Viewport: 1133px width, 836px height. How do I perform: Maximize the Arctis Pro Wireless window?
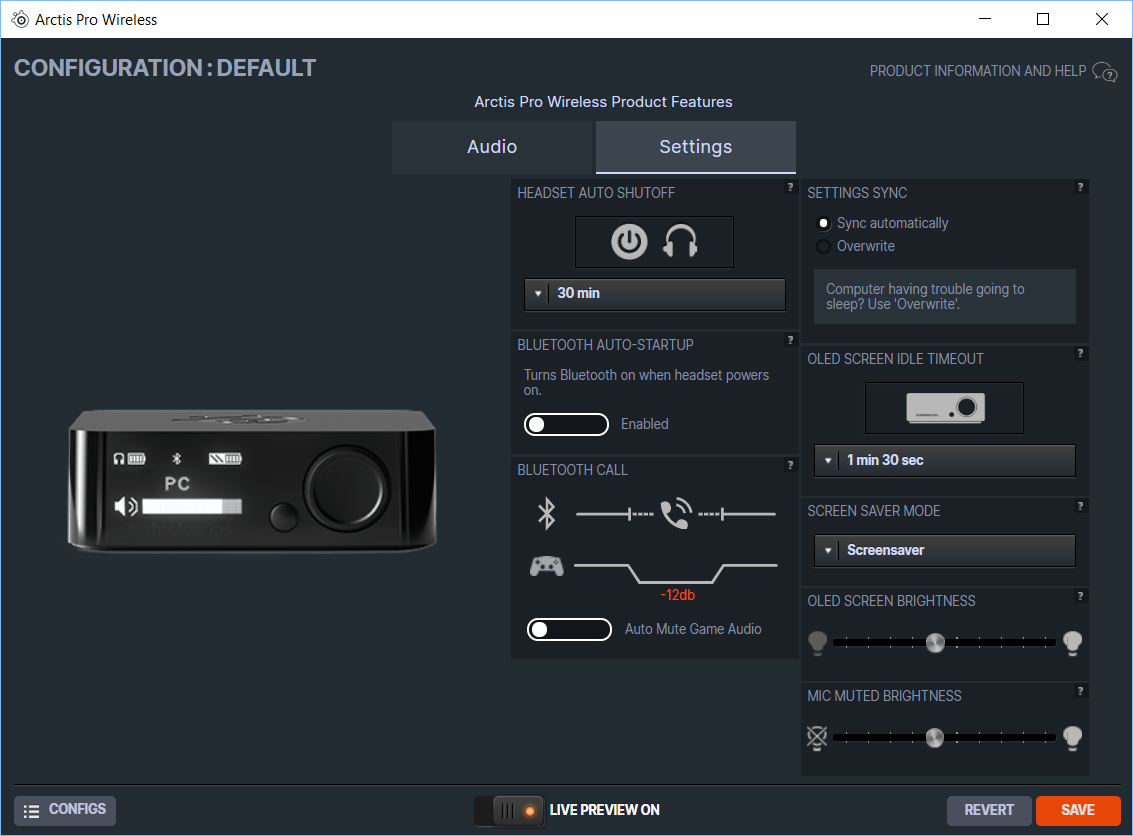[1043, 20]
